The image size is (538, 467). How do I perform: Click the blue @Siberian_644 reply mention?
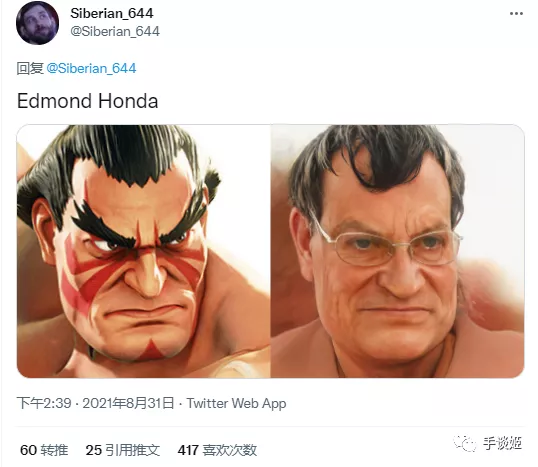(91, 68)
